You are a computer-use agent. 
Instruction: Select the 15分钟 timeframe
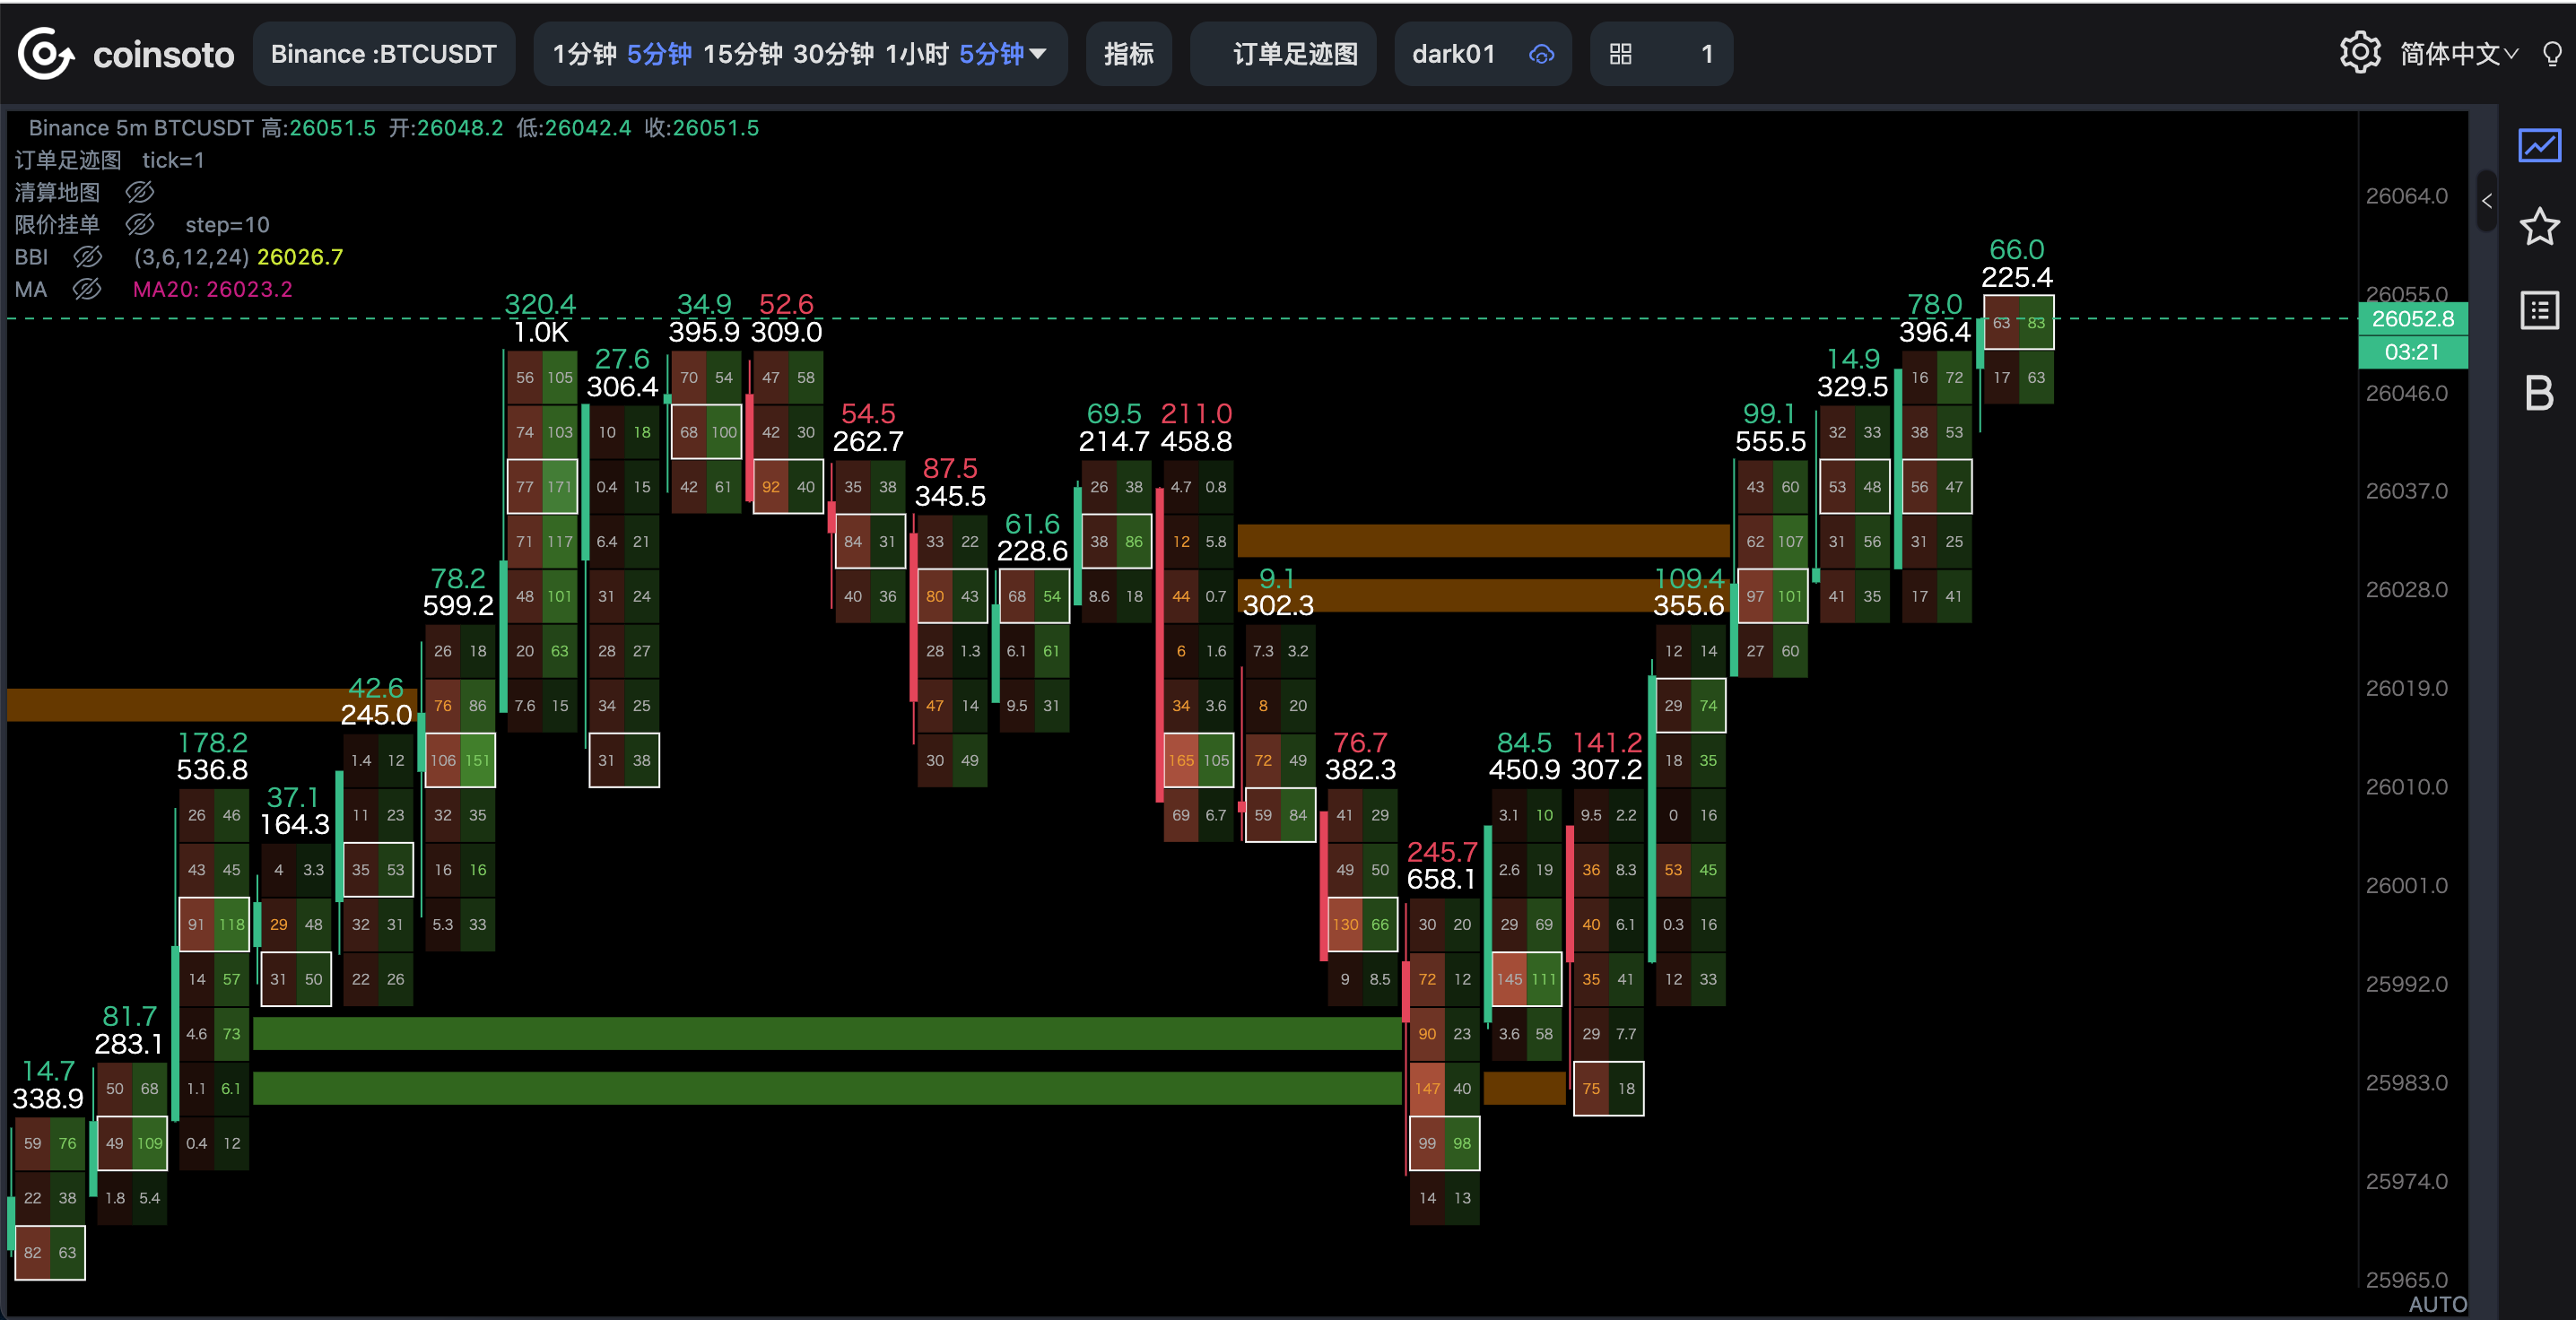pos(742,54)
